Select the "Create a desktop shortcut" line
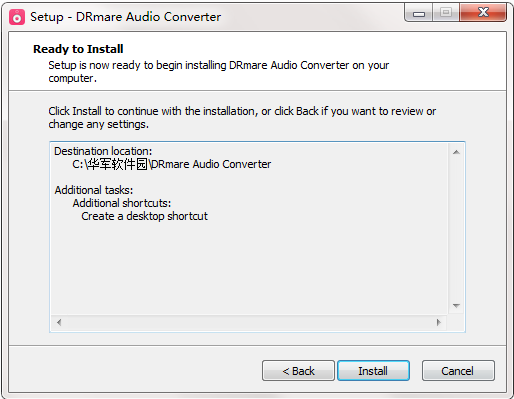This screenshot has height=399, width=514. [x=144, y=216]
